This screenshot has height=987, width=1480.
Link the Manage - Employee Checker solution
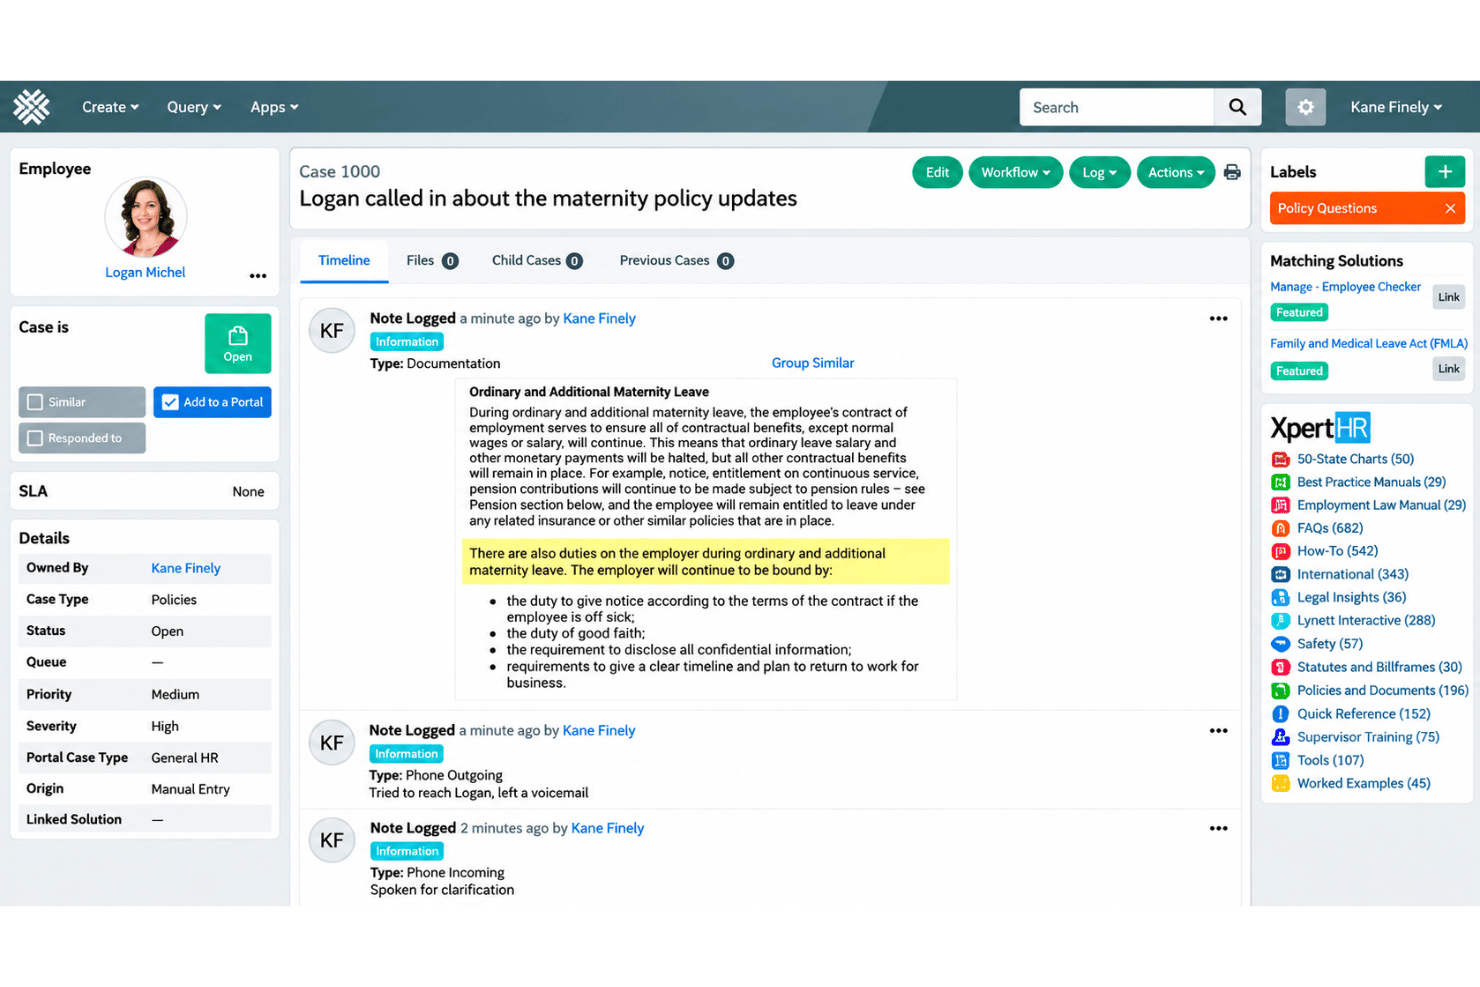(x=1448, y=297)
